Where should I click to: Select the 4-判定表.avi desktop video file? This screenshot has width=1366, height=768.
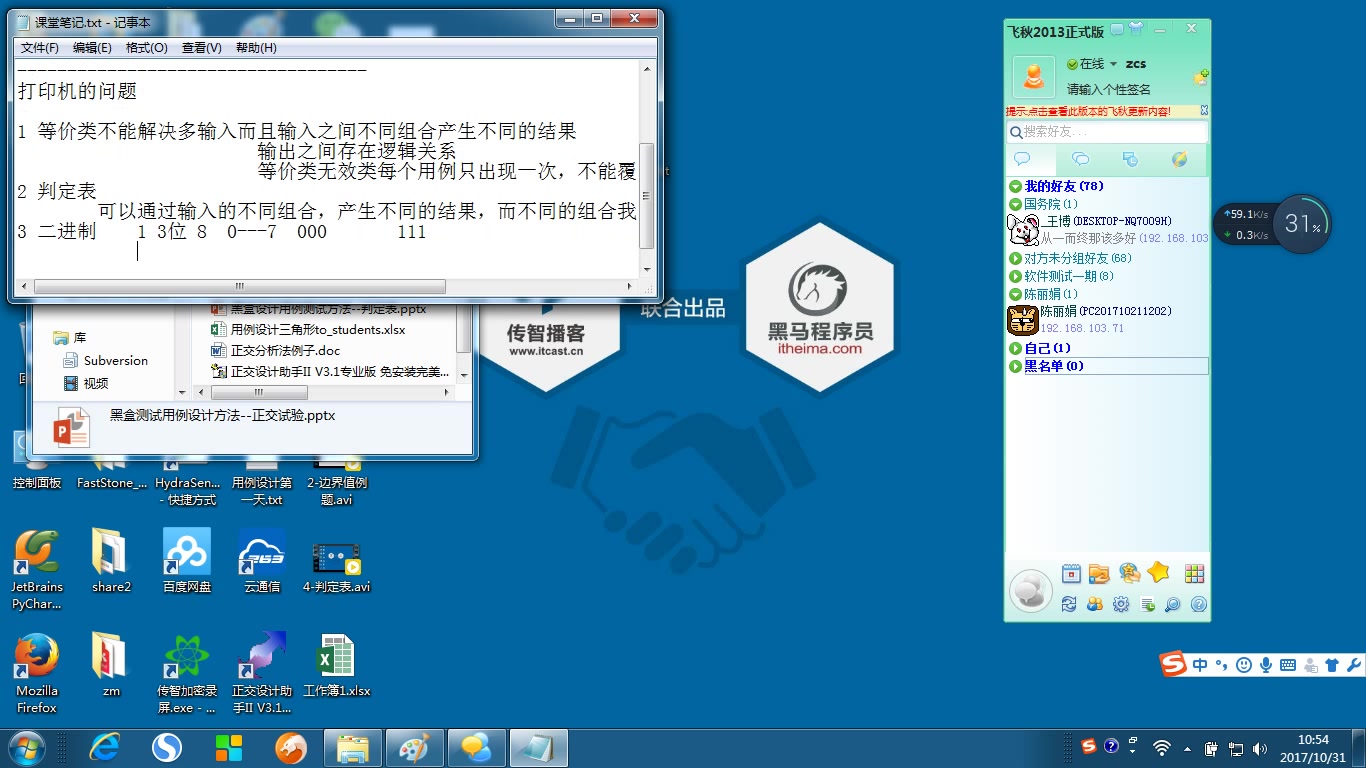coord(337,568)
